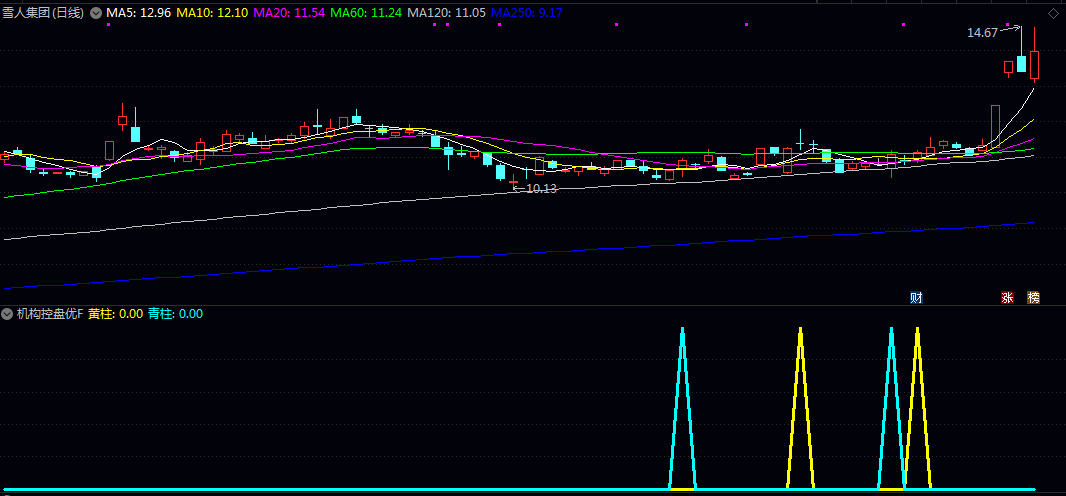
Task: Click the 雪人集团(日线) chart title
Action: 44,13
